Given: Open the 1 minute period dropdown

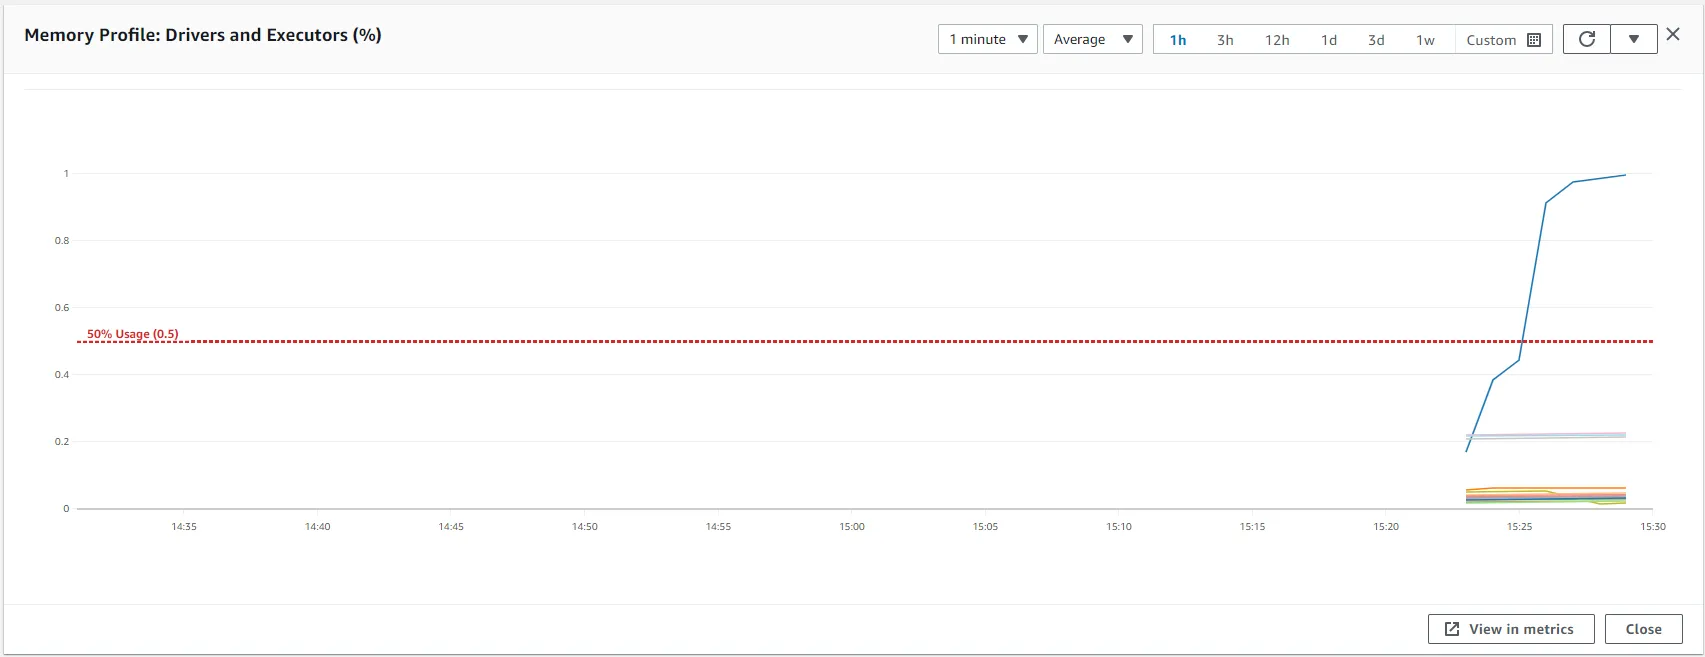Looking at the screenshot, I should click(x=988, y=39).
